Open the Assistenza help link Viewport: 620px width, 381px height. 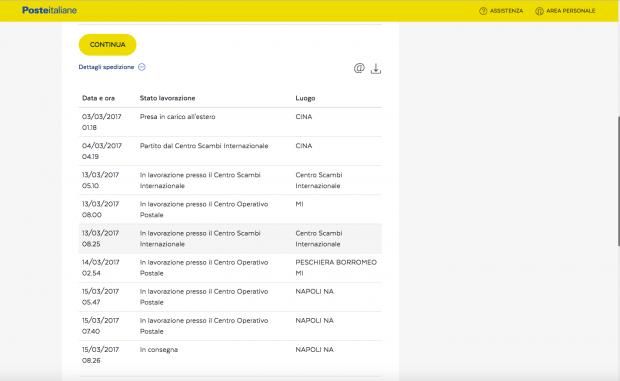click(x=501, y=11)
